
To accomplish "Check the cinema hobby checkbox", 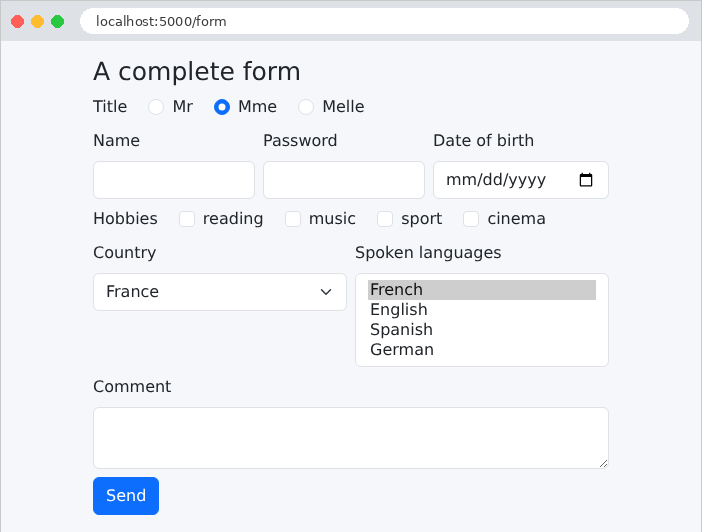I will (471, 219).
